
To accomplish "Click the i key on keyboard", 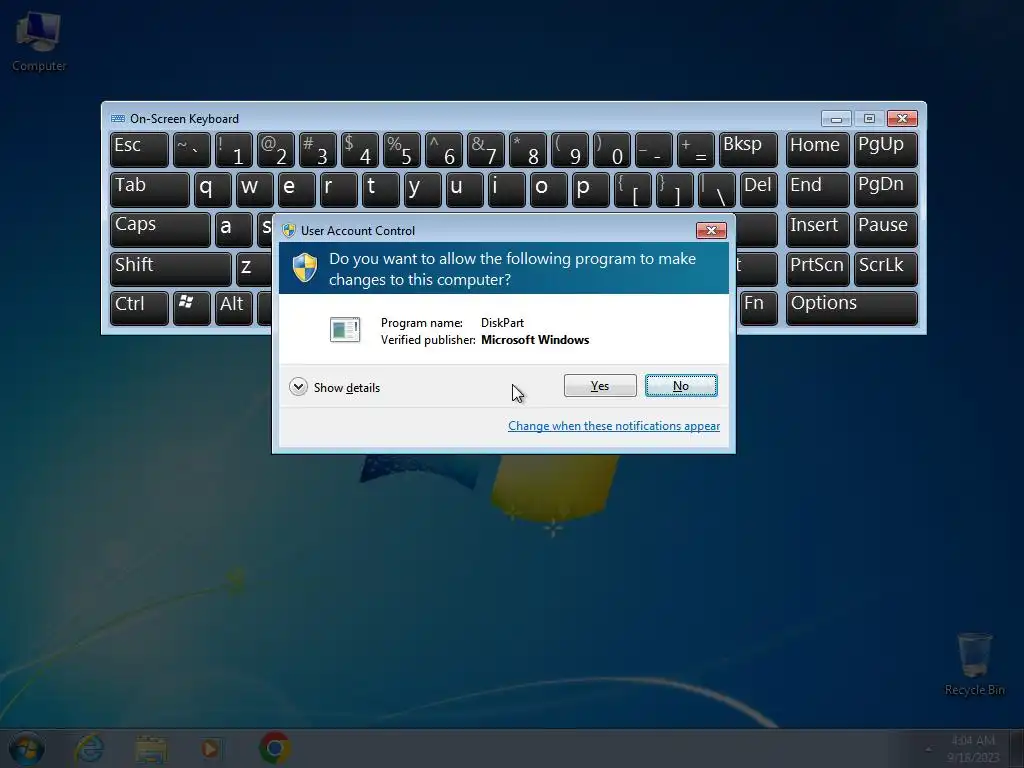I will 507,189.
